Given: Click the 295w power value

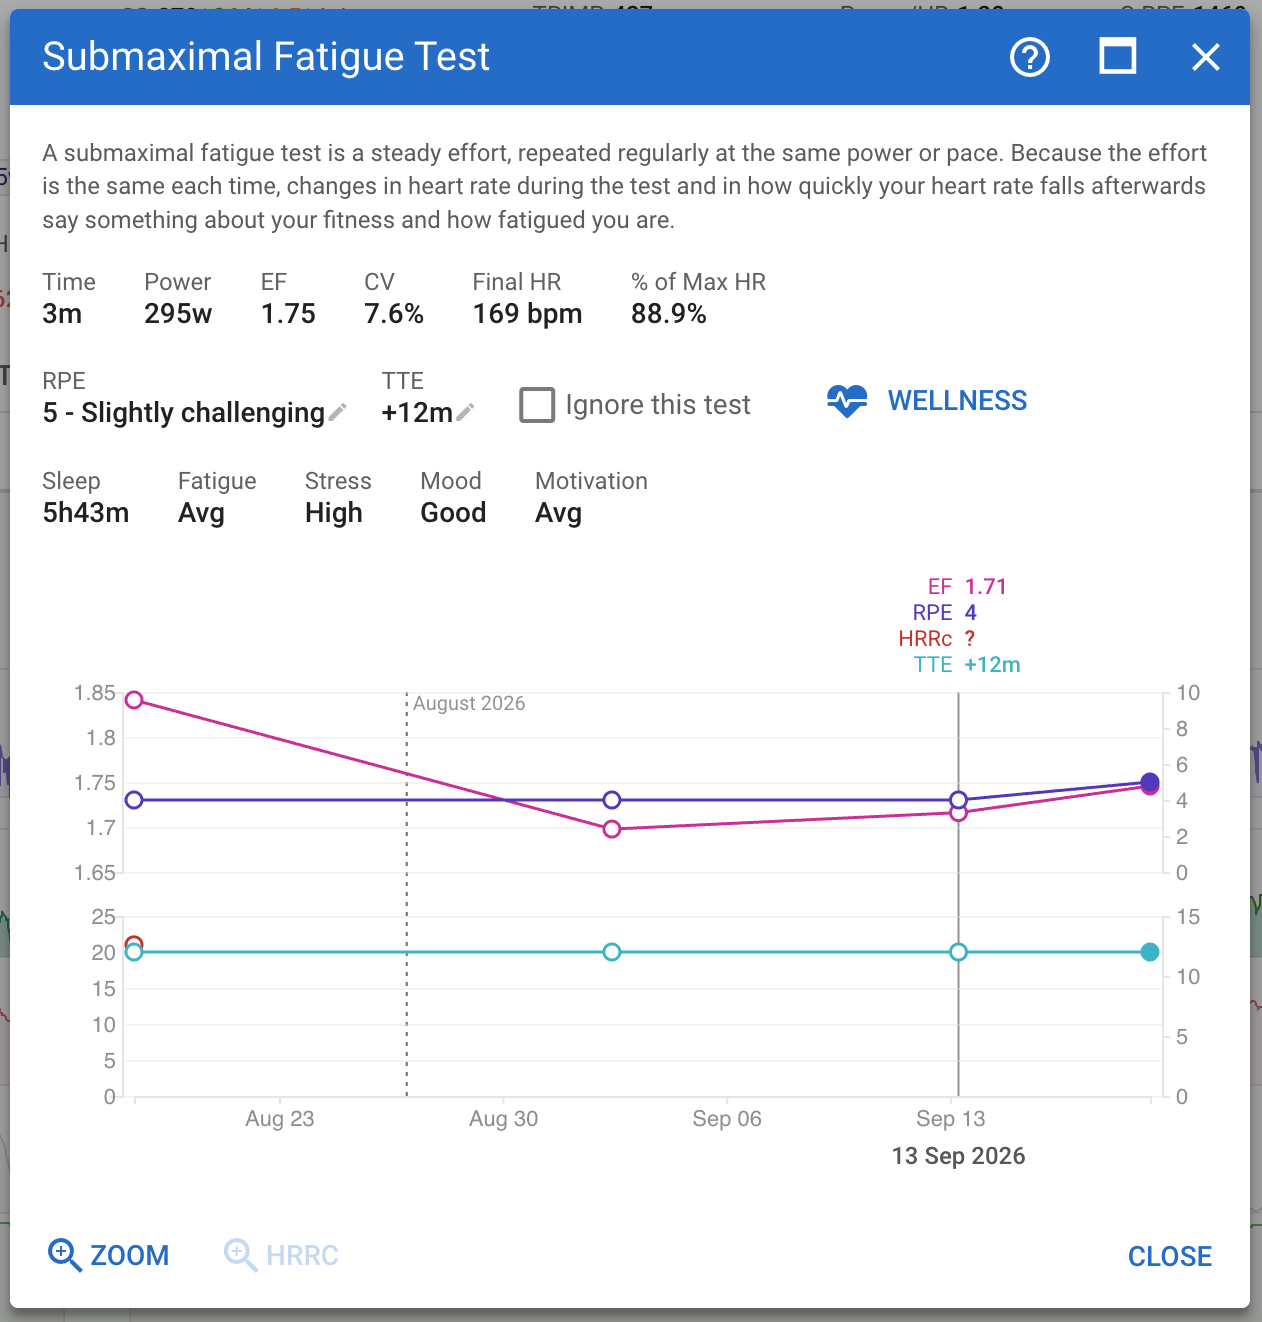Looking at the screenshot, I should tap(178, 314).
